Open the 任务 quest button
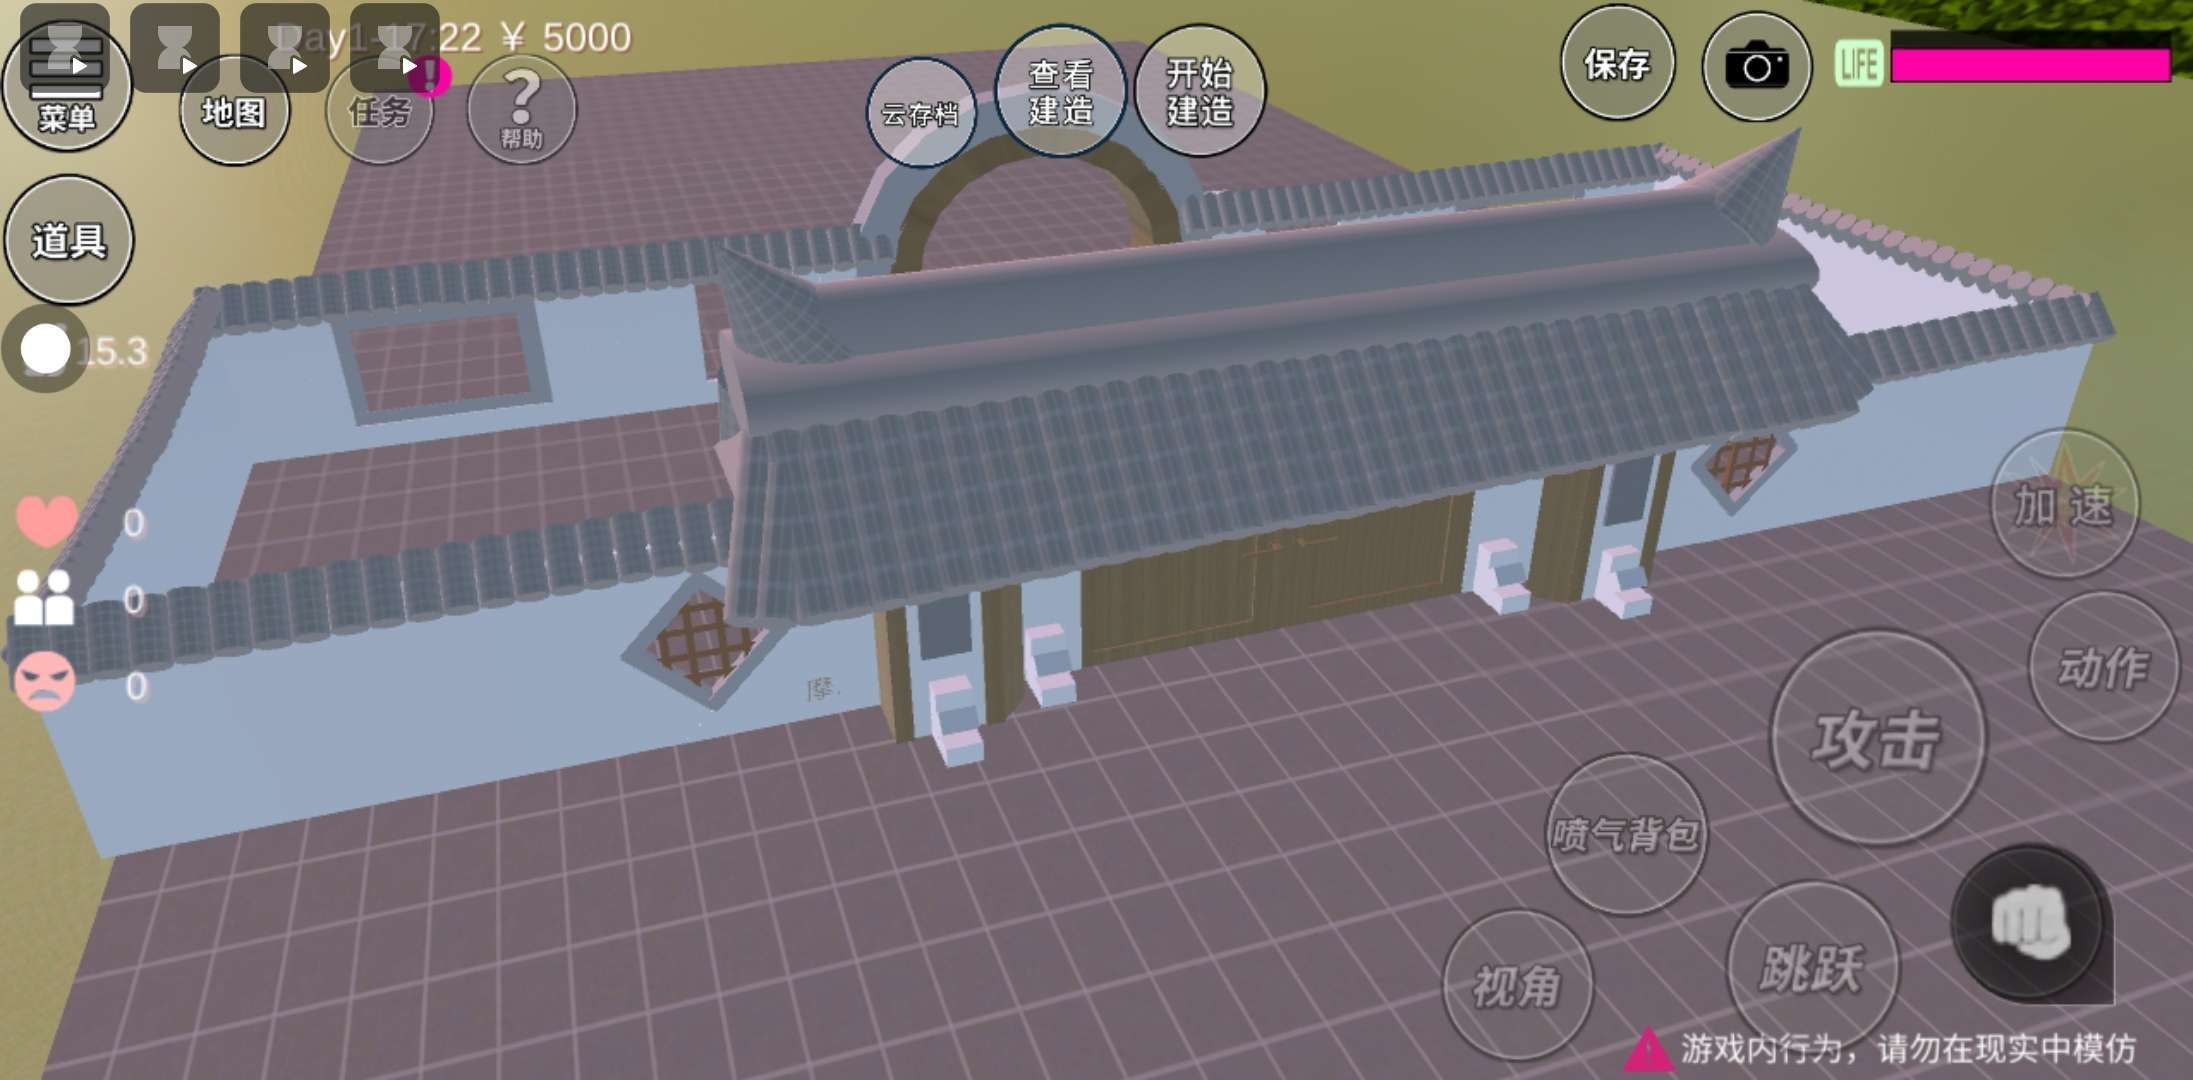This screenshot has height=1080, width=2193. click(379, 118)
